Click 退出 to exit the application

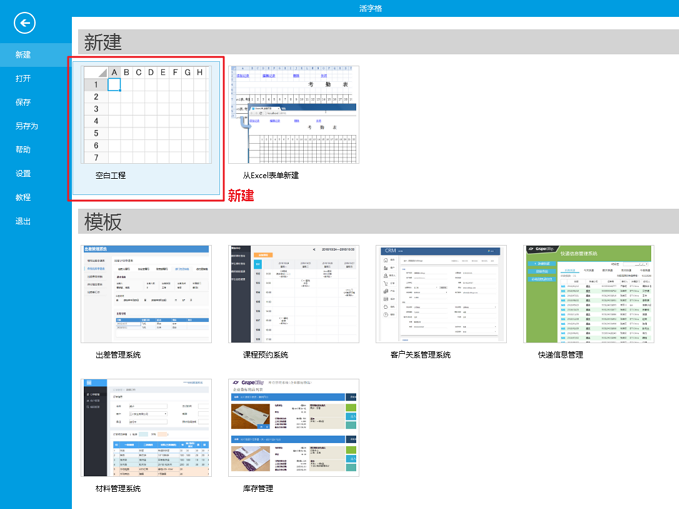[23, 221]
